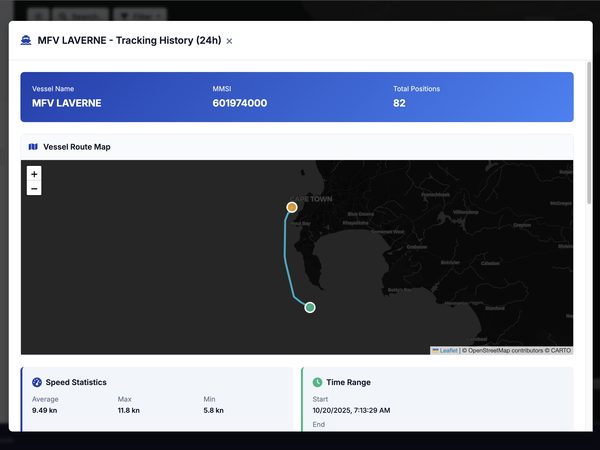Click the Cape Town label on map
This screenshot has height=450, width=600.
[x=311, y=199]
